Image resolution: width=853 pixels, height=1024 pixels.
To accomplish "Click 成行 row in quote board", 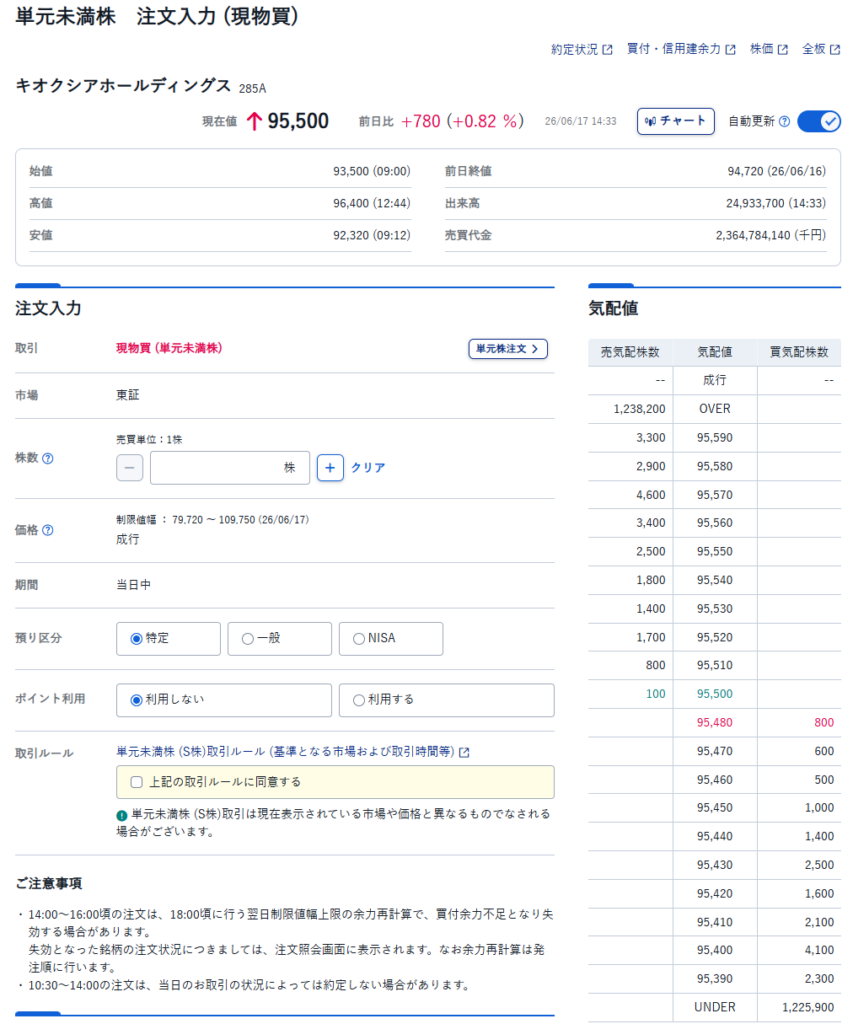I will tap(715, 380).
